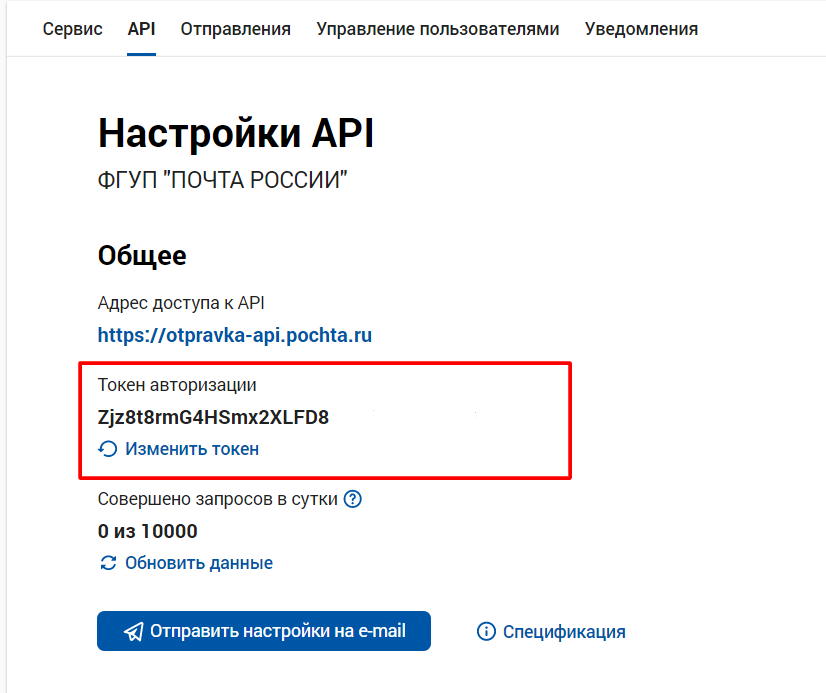Click the Токен авторизации label
This screenshot has width=826, height=693.
177,385
